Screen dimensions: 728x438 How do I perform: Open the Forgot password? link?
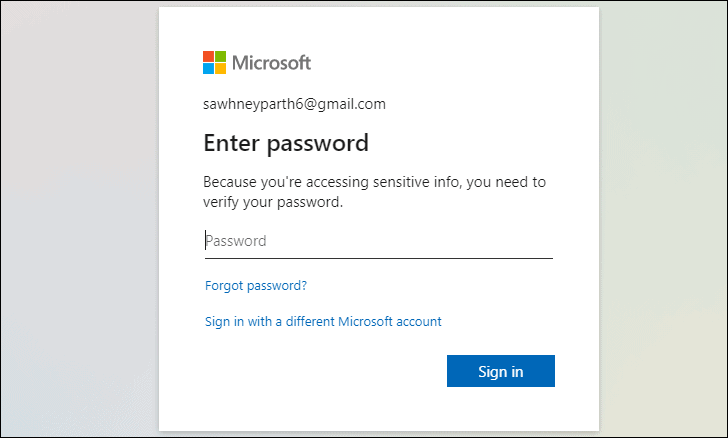256,286
